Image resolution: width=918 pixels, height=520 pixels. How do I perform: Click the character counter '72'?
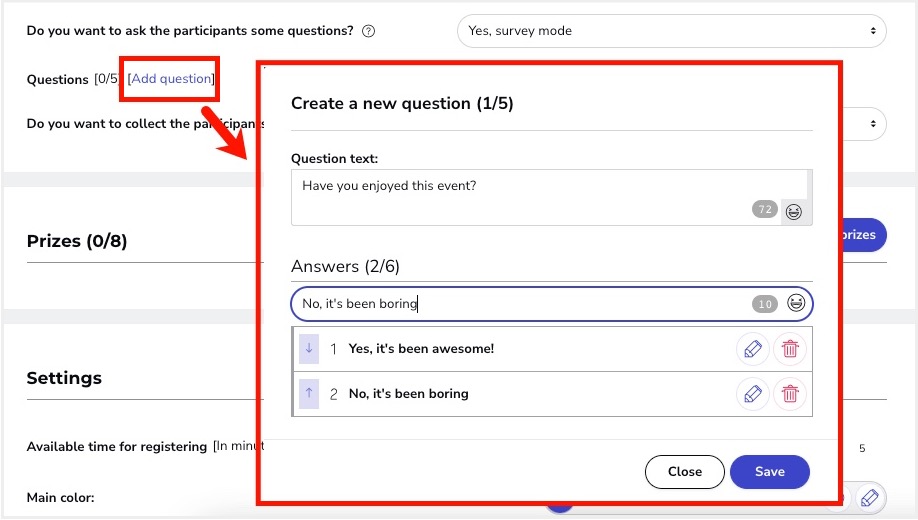pyautogui.click(x=765, y=209)
